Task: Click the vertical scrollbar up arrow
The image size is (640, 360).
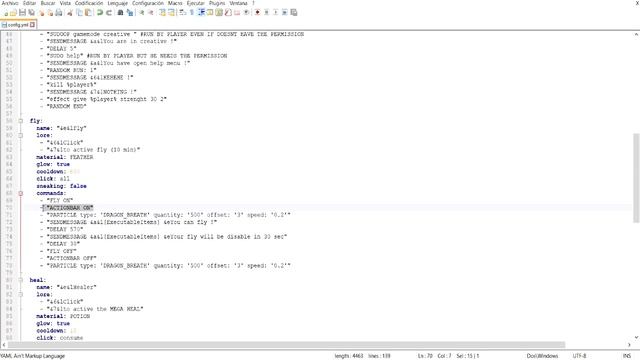Action: (636, 34)
